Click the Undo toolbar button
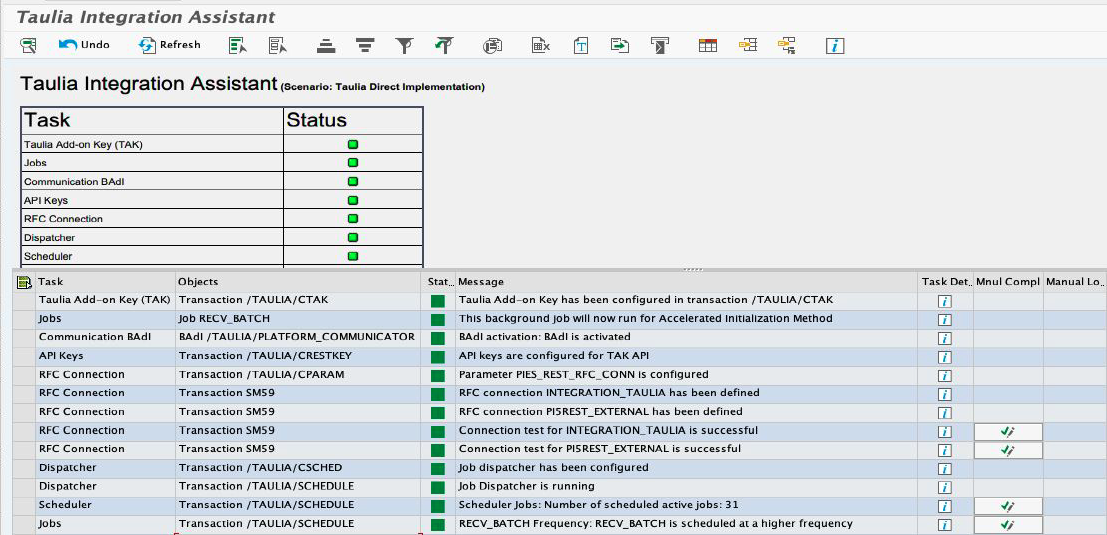The image size is (1107, 535). point(84,45)
